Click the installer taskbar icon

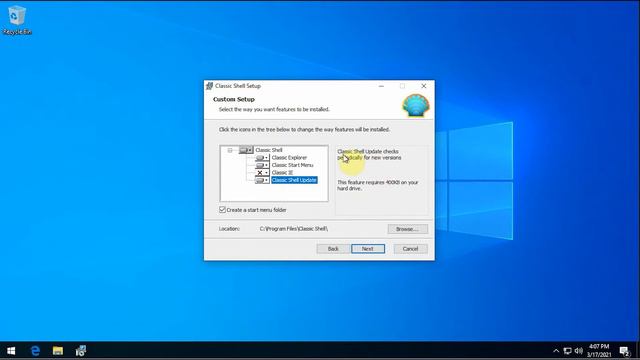pos(80,351)
